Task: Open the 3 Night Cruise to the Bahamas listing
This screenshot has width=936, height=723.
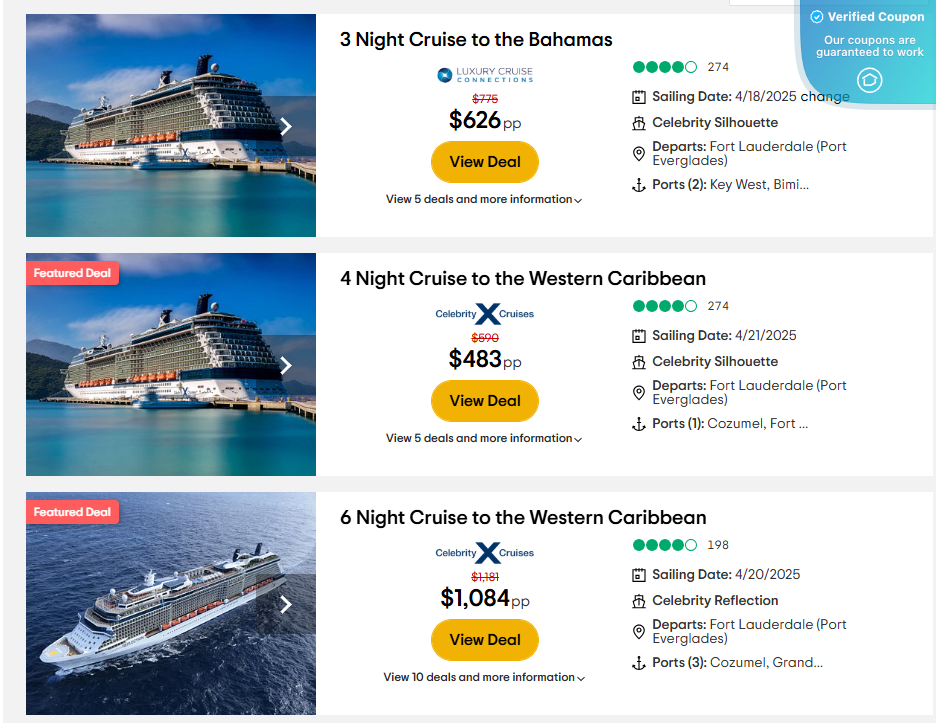Action: 474,40
